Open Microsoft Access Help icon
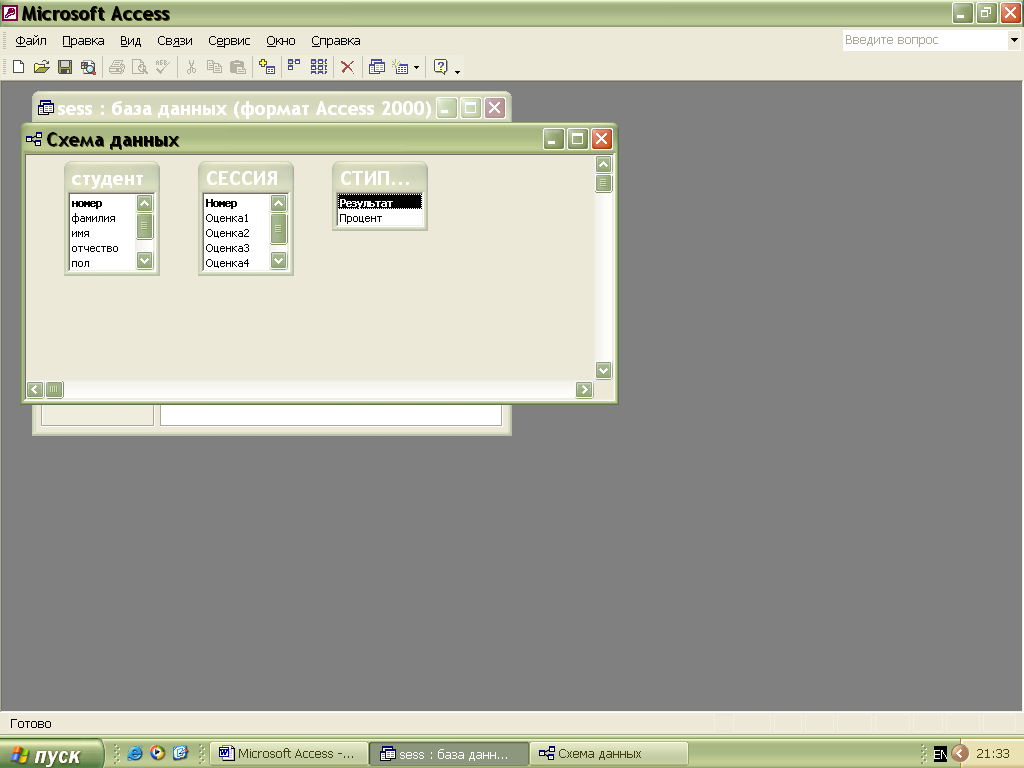Screen dimensions: 1024x768 [x=441, y=67]
